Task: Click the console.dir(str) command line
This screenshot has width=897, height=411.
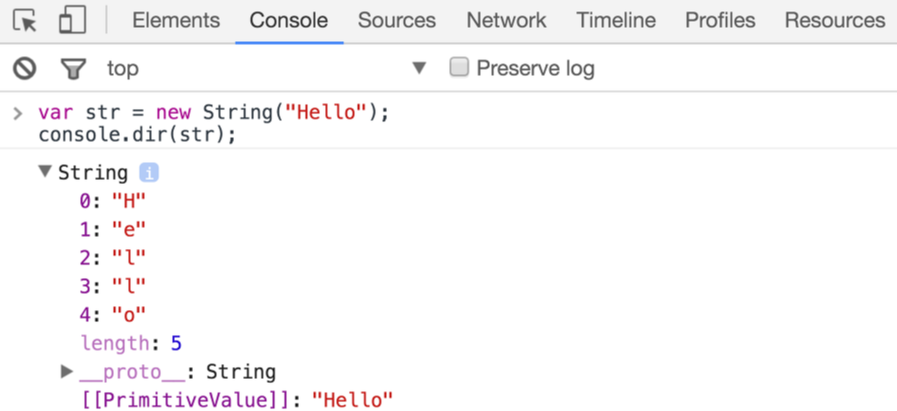Action: [137, 136]
